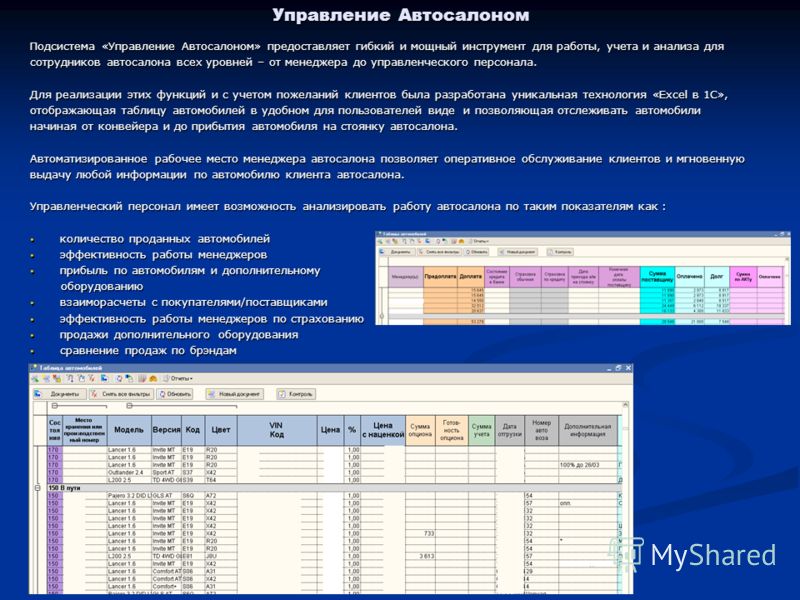Collapse second column group marker above Модель column
Image resolution: width=800 pixels, height=600 pixels.
point(130,406)
